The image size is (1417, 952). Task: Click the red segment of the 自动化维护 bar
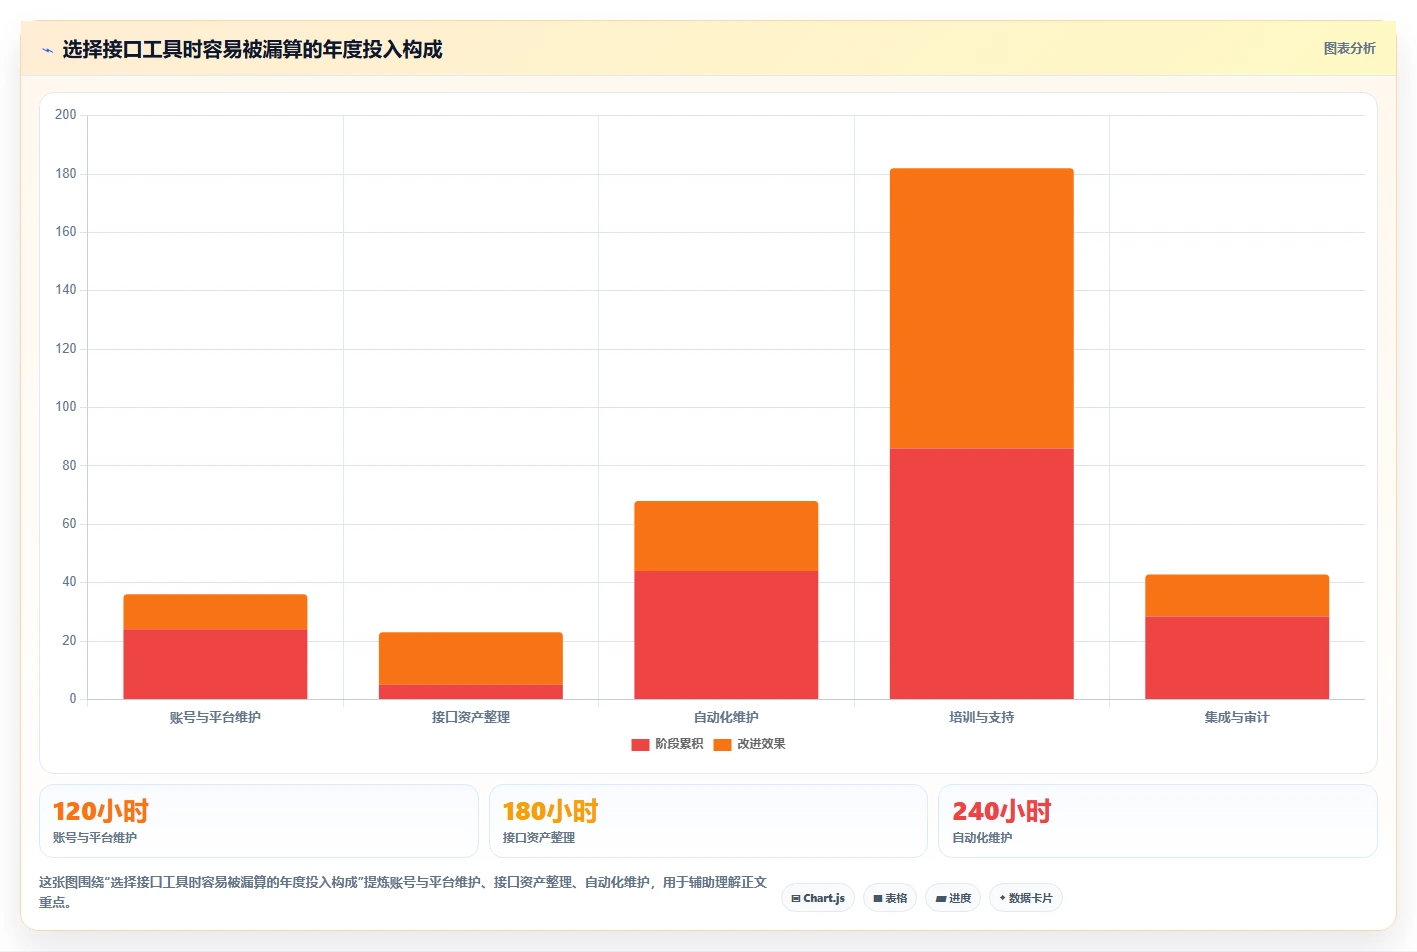tap(726, 635)
